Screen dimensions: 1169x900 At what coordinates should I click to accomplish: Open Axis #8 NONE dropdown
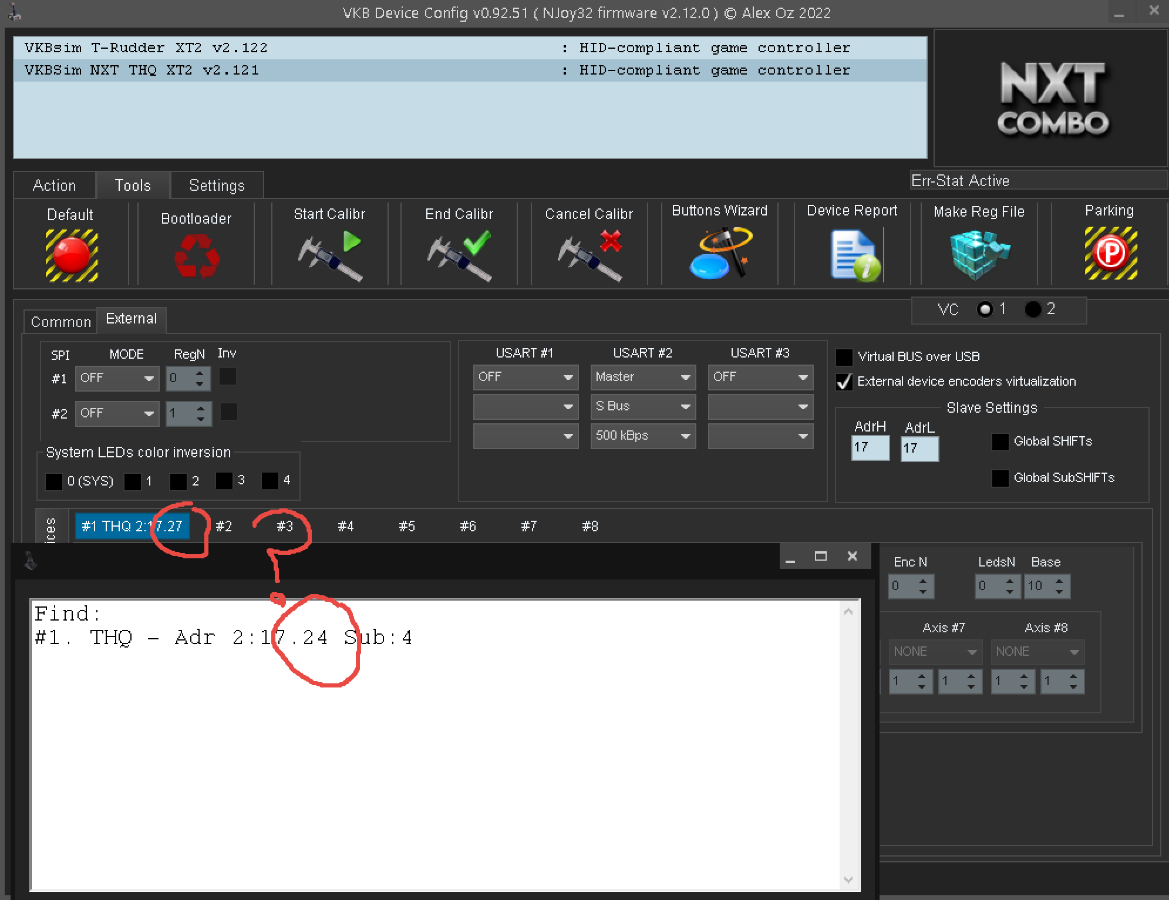click(1037, 652)
